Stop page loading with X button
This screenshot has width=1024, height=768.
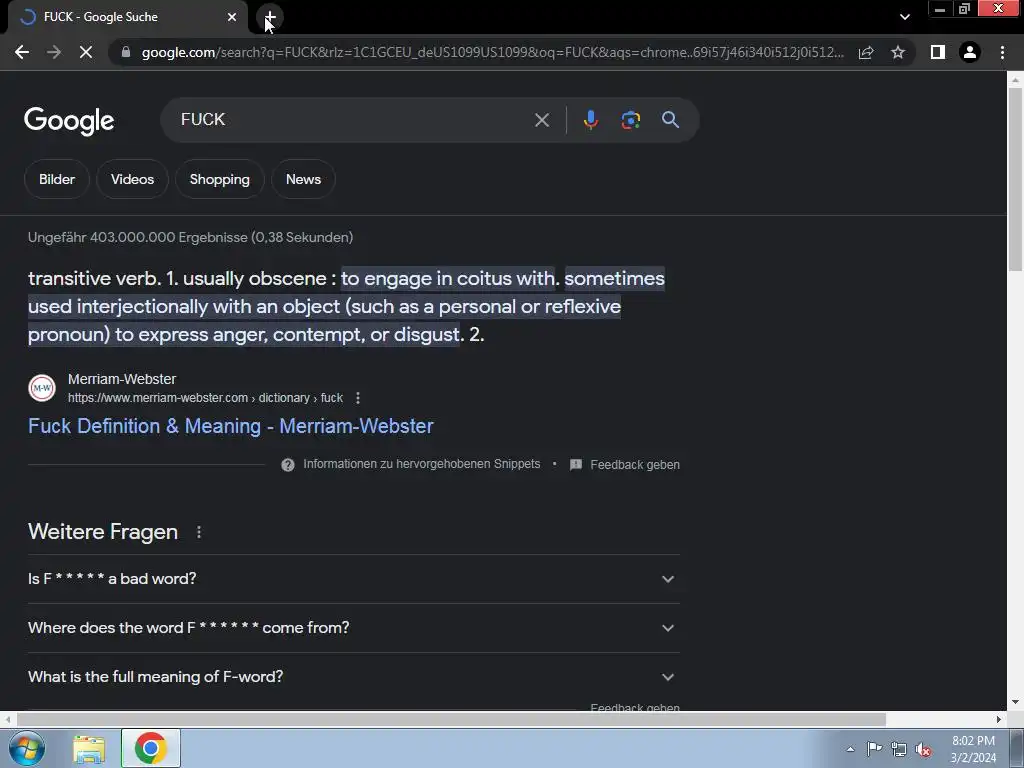coord(86,52)
